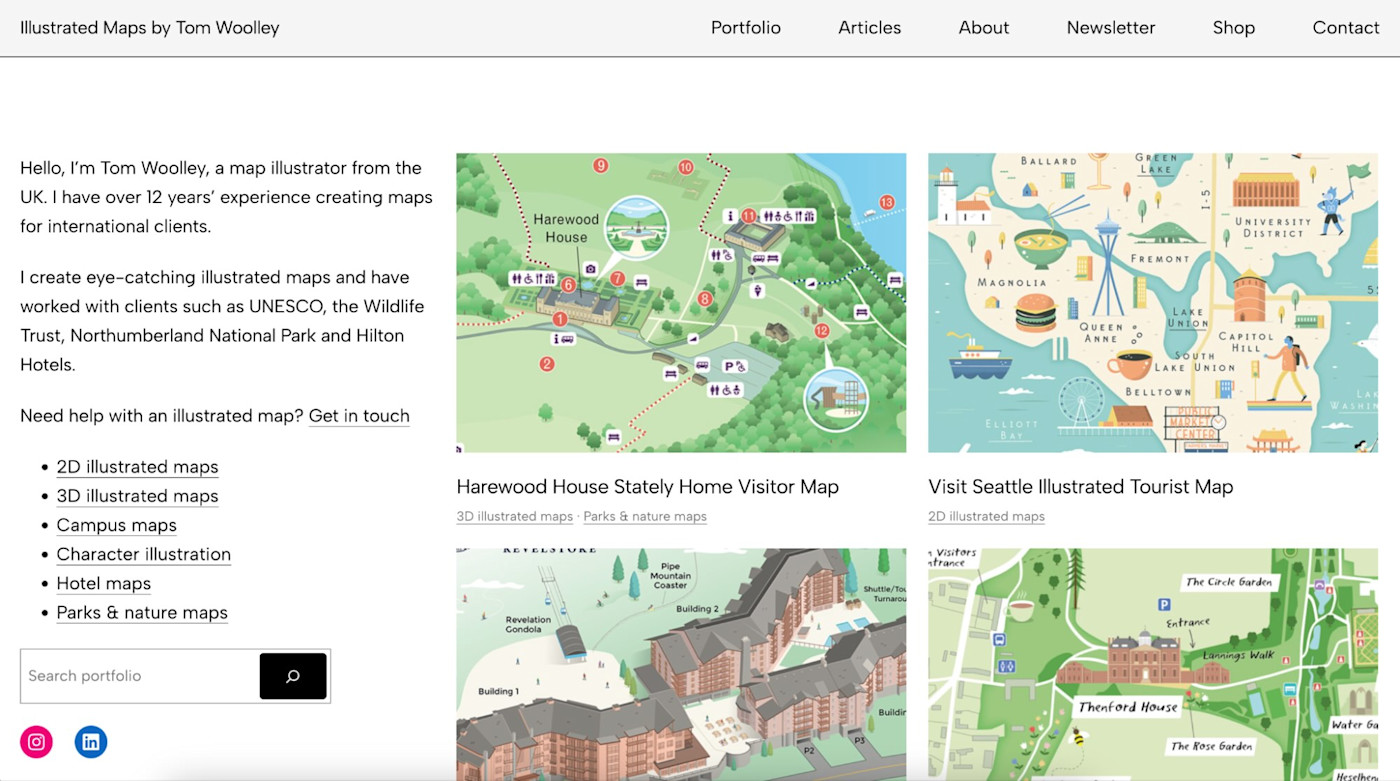This screenshot has width=1400, height=781.
Task: Select the 2D illustrated maps tag under Visit Seattle
Action: coord(986,517)
